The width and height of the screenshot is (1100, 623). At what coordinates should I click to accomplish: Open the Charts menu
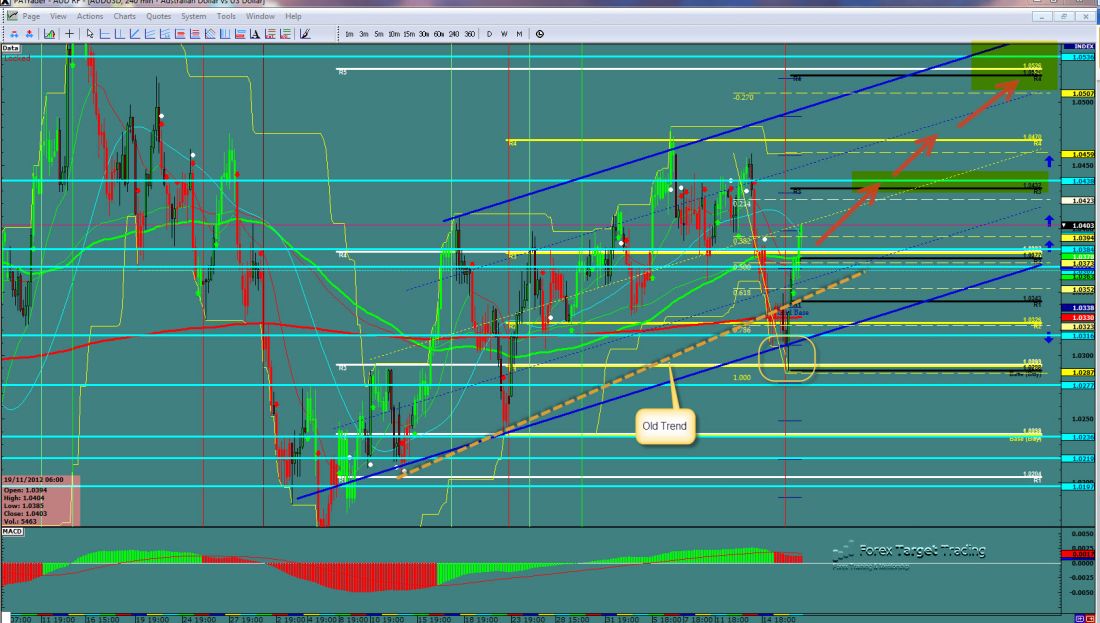pos(125,16)
